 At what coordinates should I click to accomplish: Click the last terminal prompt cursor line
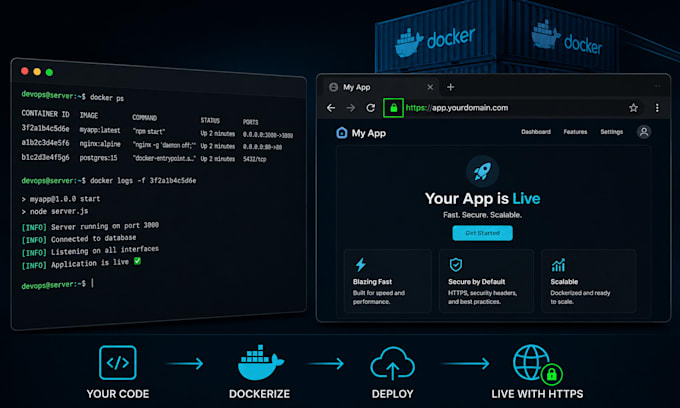point(57,284)
